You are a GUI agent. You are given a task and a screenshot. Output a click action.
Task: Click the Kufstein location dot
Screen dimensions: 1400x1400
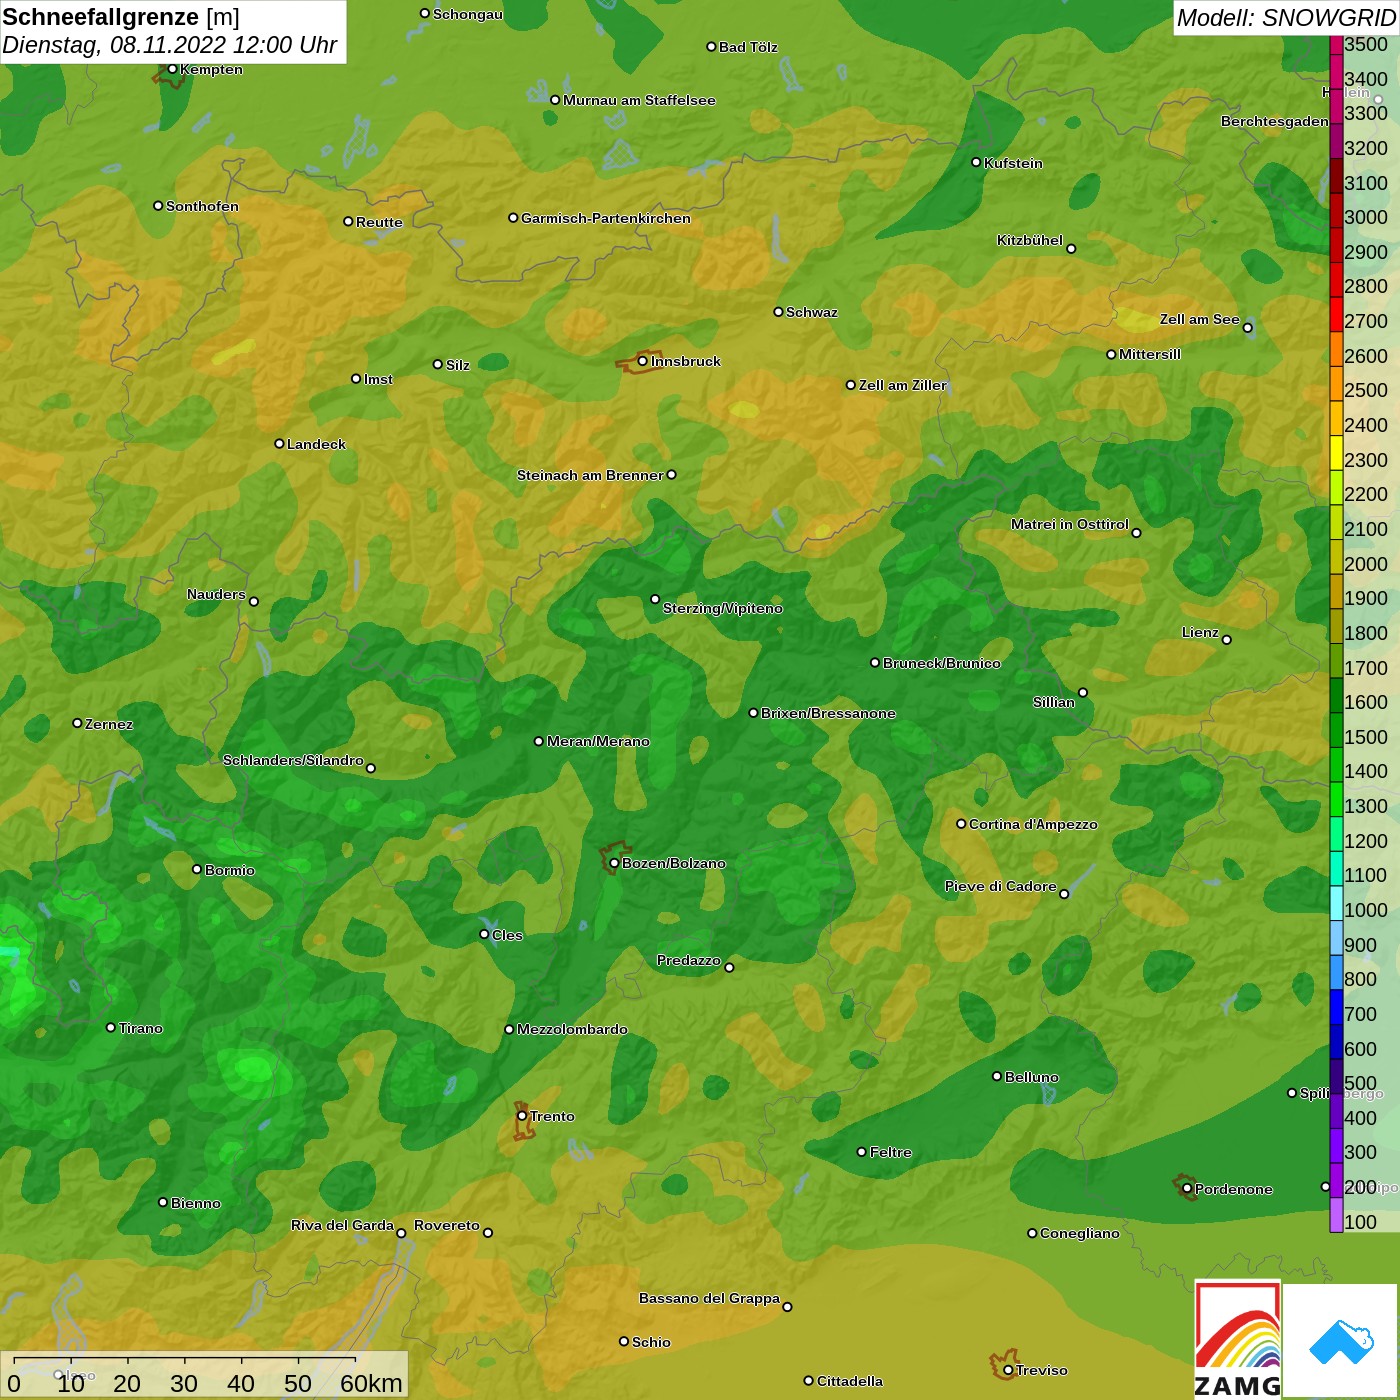click(976, 162)
